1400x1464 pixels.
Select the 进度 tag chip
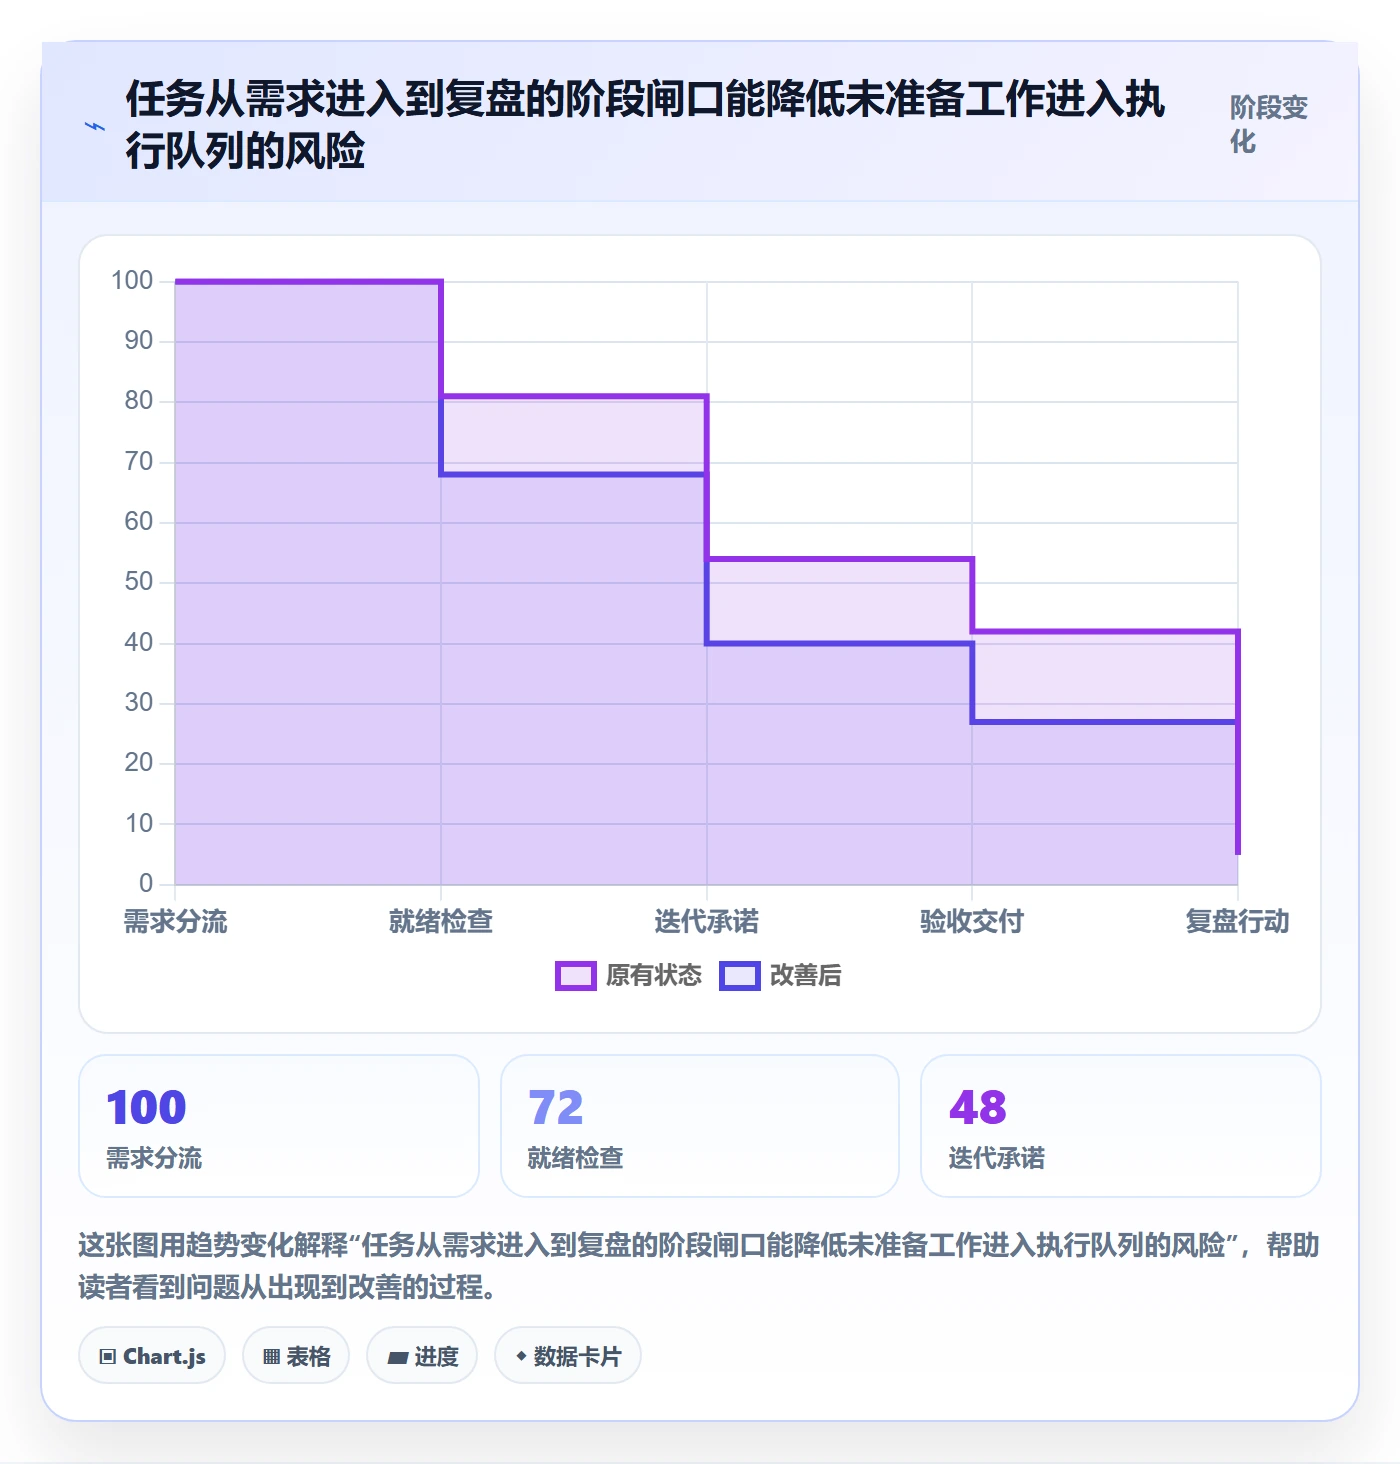point(422,1356)
